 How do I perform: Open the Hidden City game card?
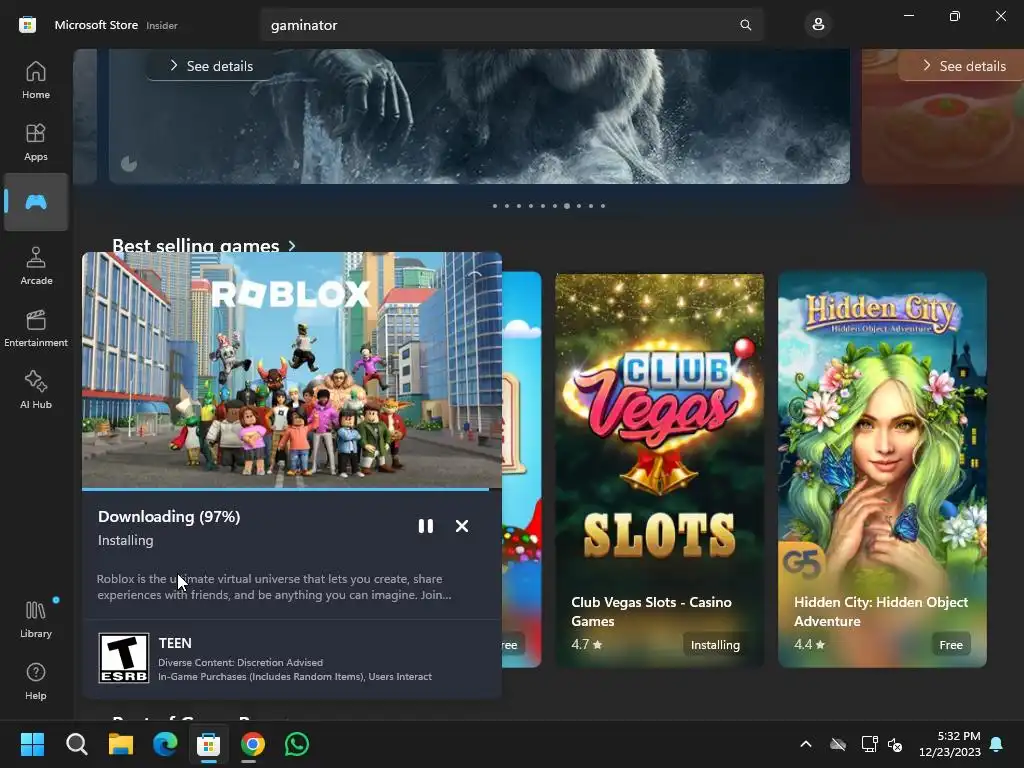(882, 470)
